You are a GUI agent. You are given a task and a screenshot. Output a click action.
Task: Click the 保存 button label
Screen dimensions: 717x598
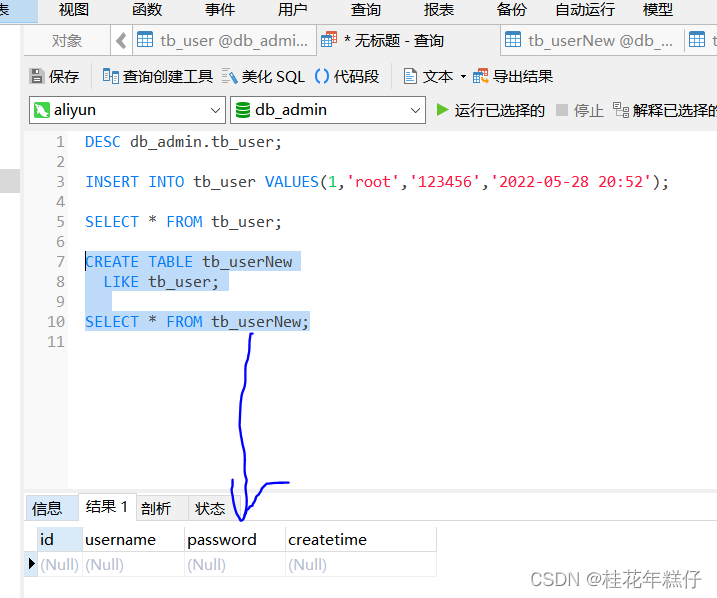point(64,76)
